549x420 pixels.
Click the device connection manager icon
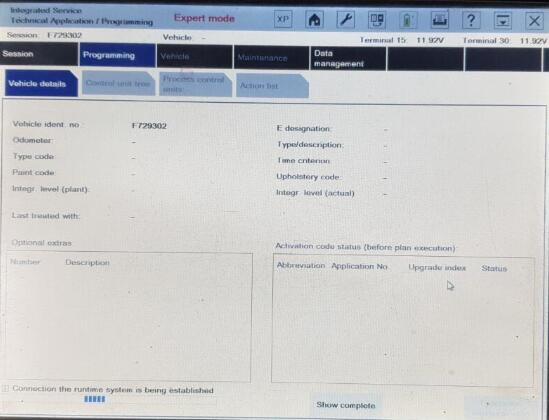(377, 20)
